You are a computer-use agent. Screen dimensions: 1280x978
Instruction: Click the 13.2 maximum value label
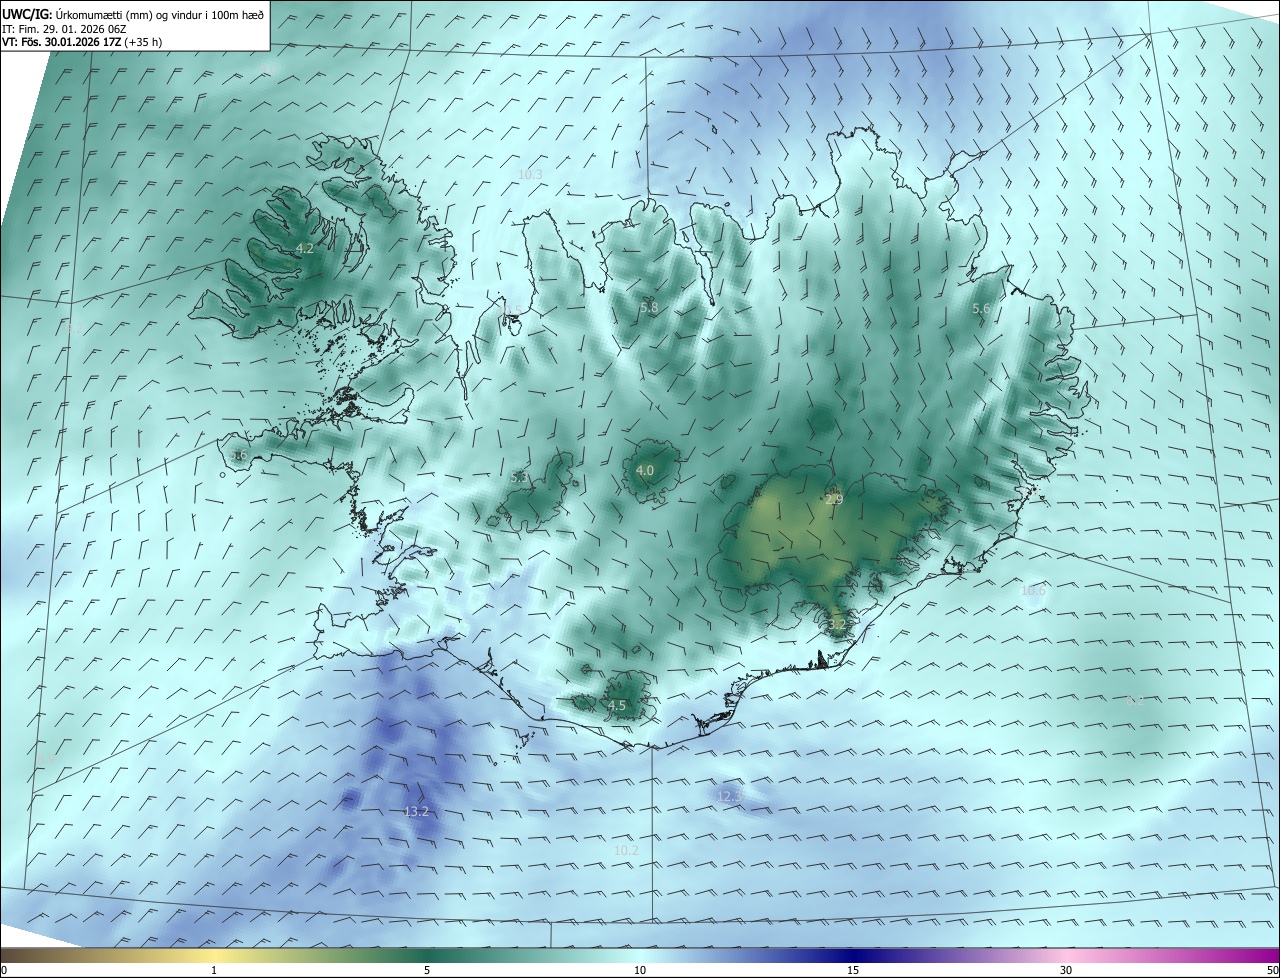416,811
